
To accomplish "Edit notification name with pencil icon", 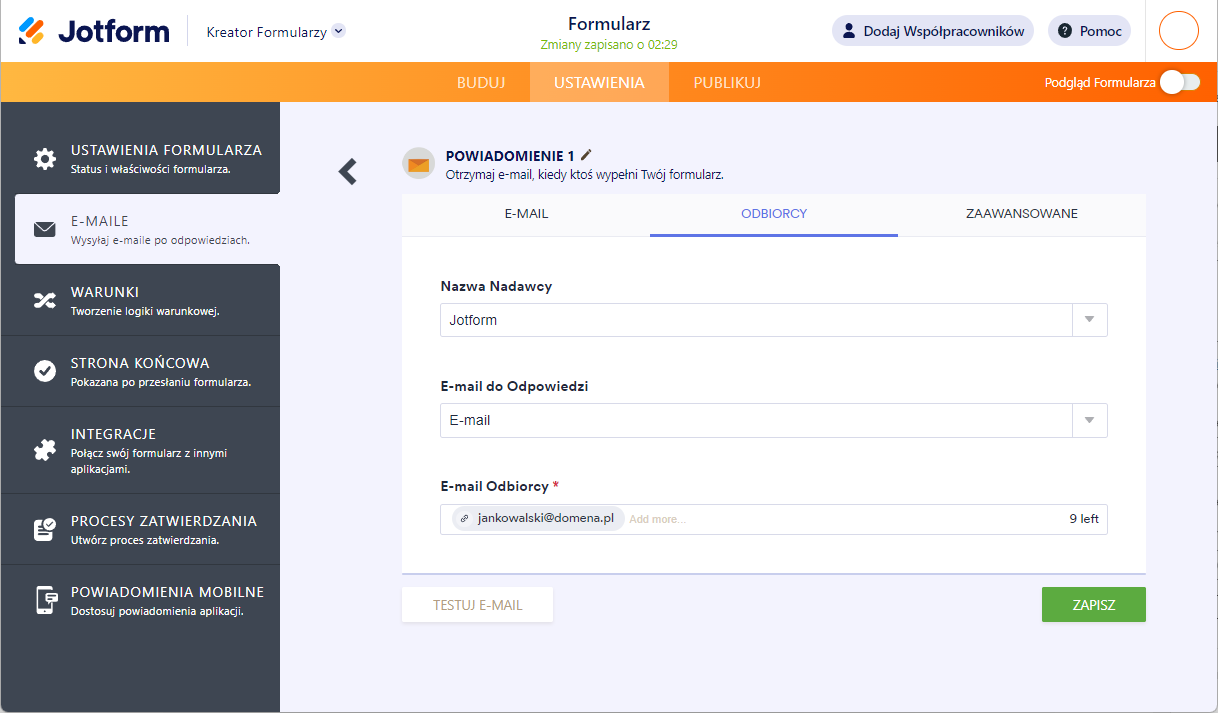I will click(586, 154).
